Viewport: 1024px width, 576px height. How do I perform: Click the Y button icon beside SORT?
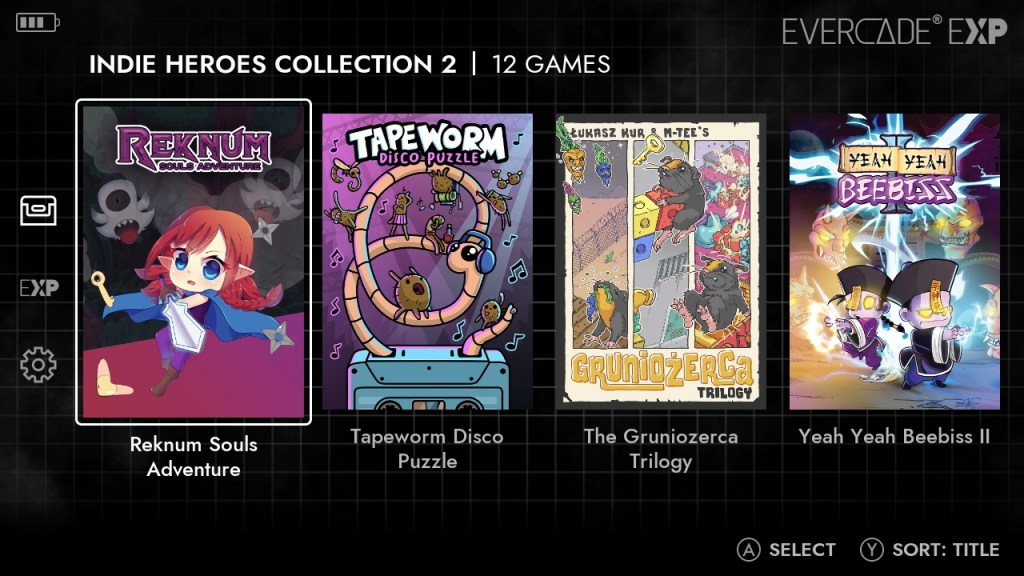click(871, 550)
